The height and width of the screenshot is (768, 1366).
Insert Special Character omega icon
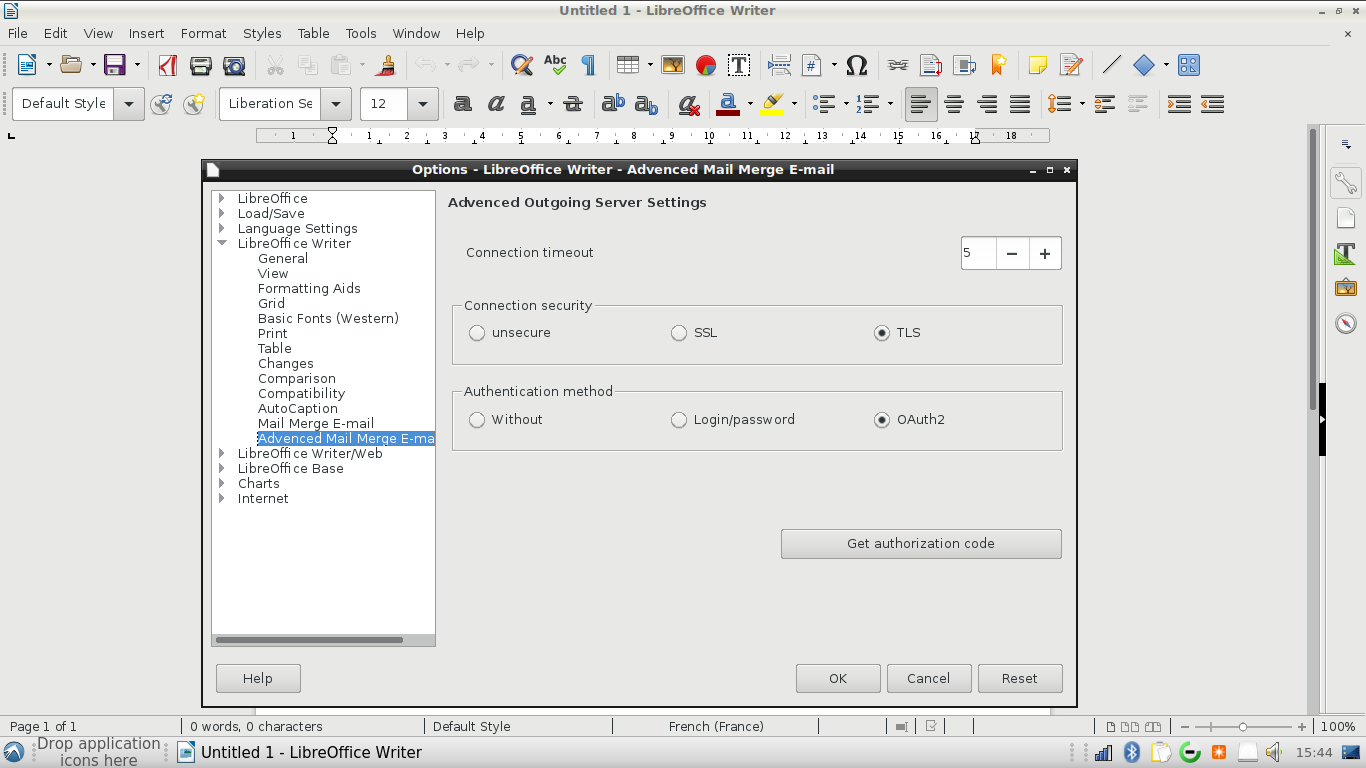coord(856,65)
